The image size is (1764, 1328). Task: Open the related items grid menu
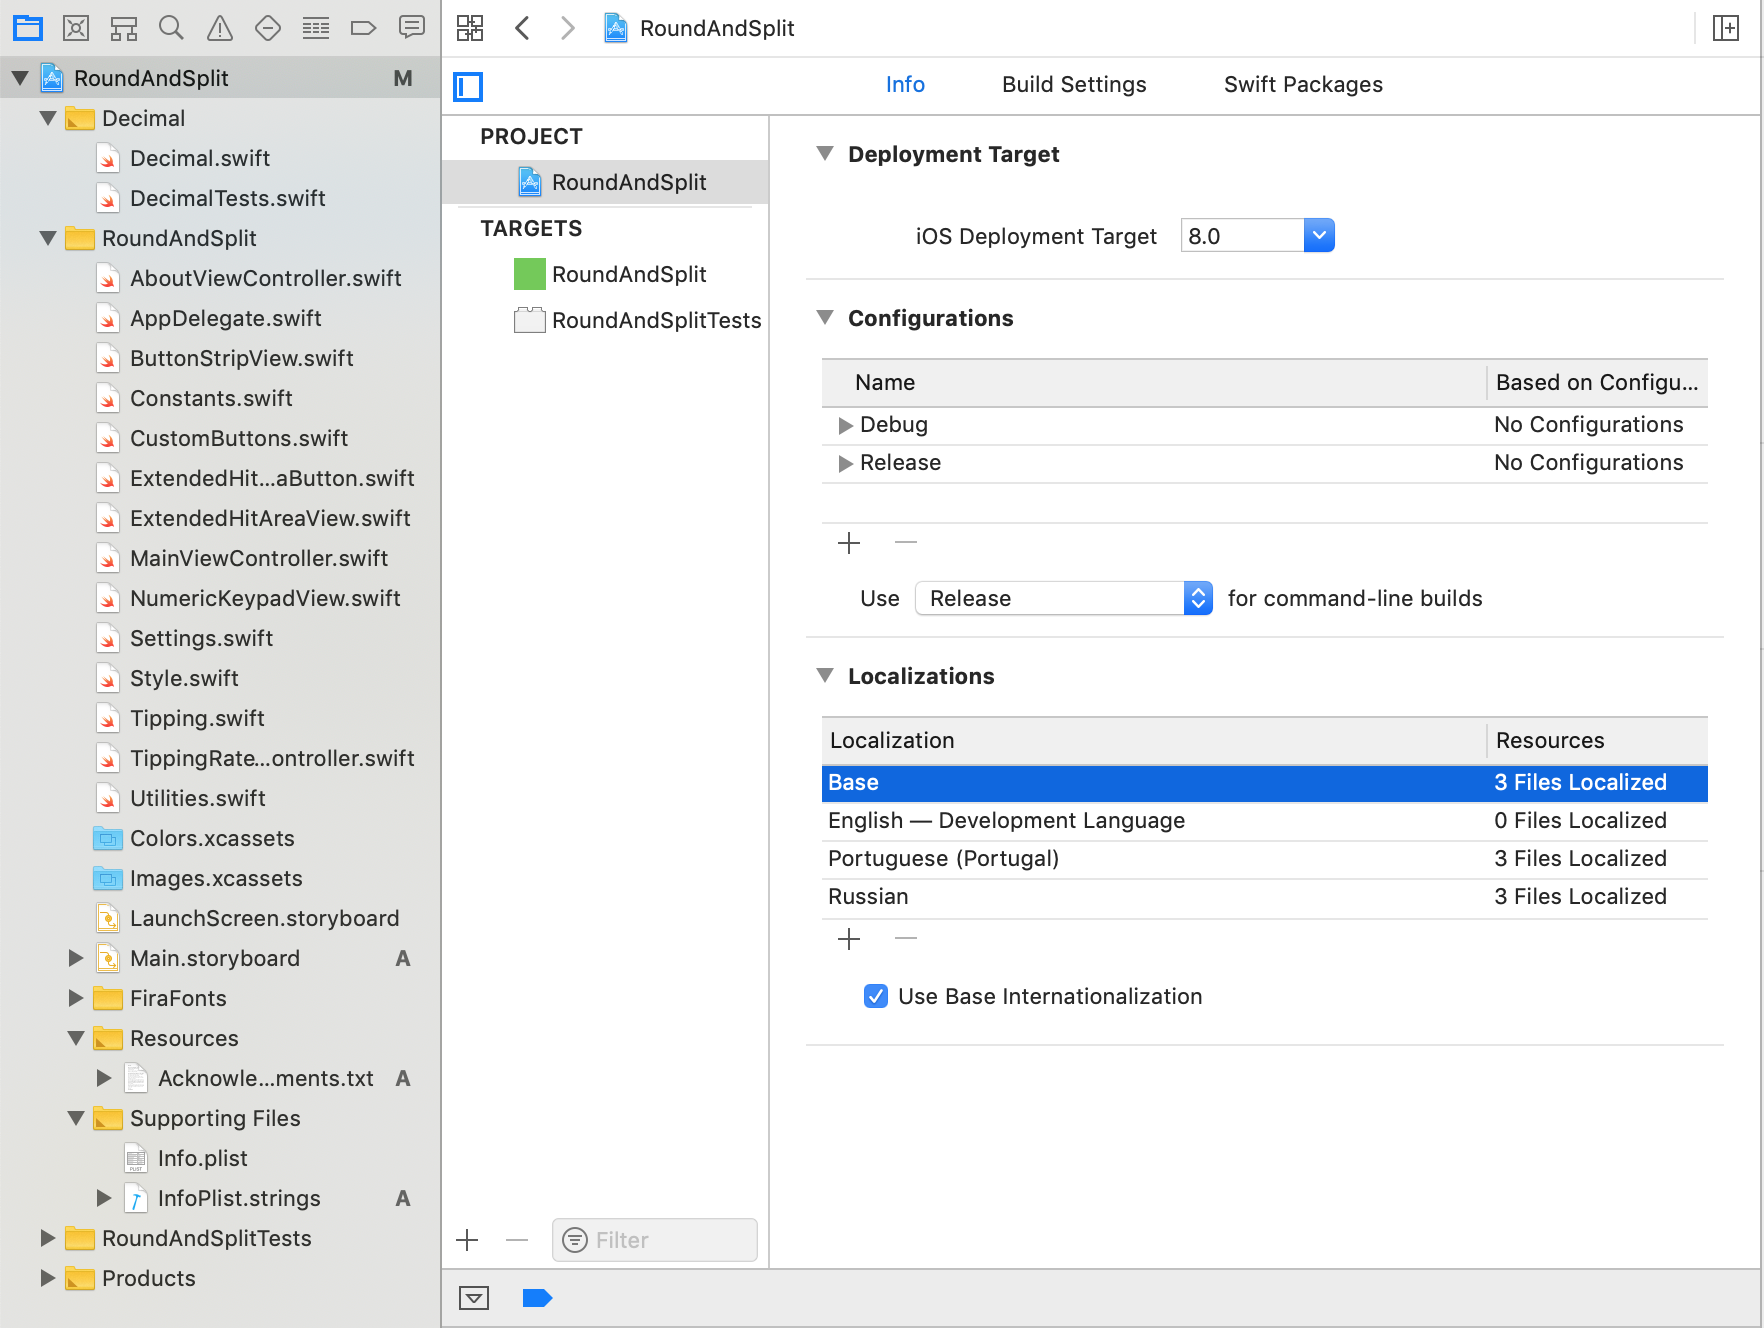(x=470, y=28)
